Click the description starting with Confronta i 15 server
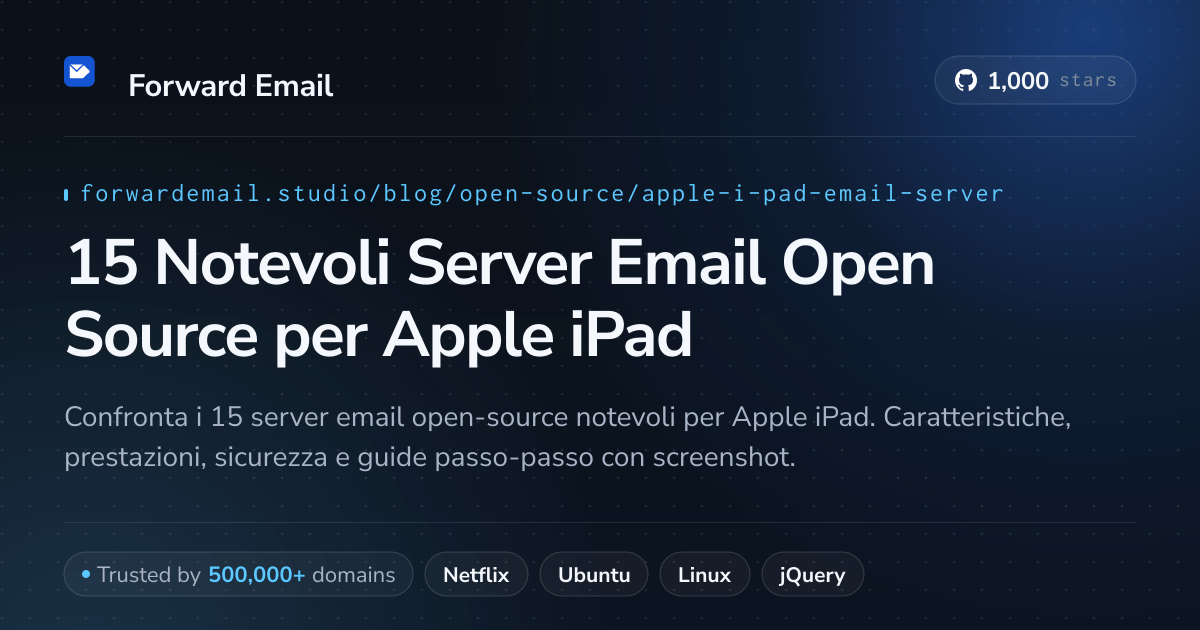 tap(568, 437)
